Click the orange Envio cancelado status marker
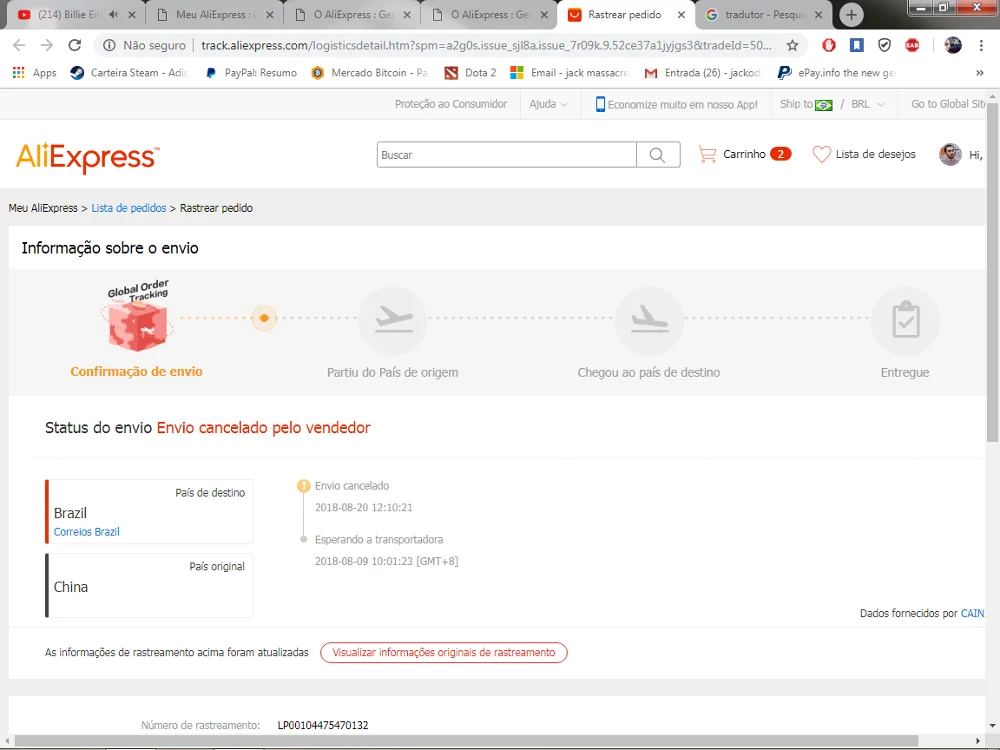This screenshot has height=750, width=1000. [x=304, y=486]
